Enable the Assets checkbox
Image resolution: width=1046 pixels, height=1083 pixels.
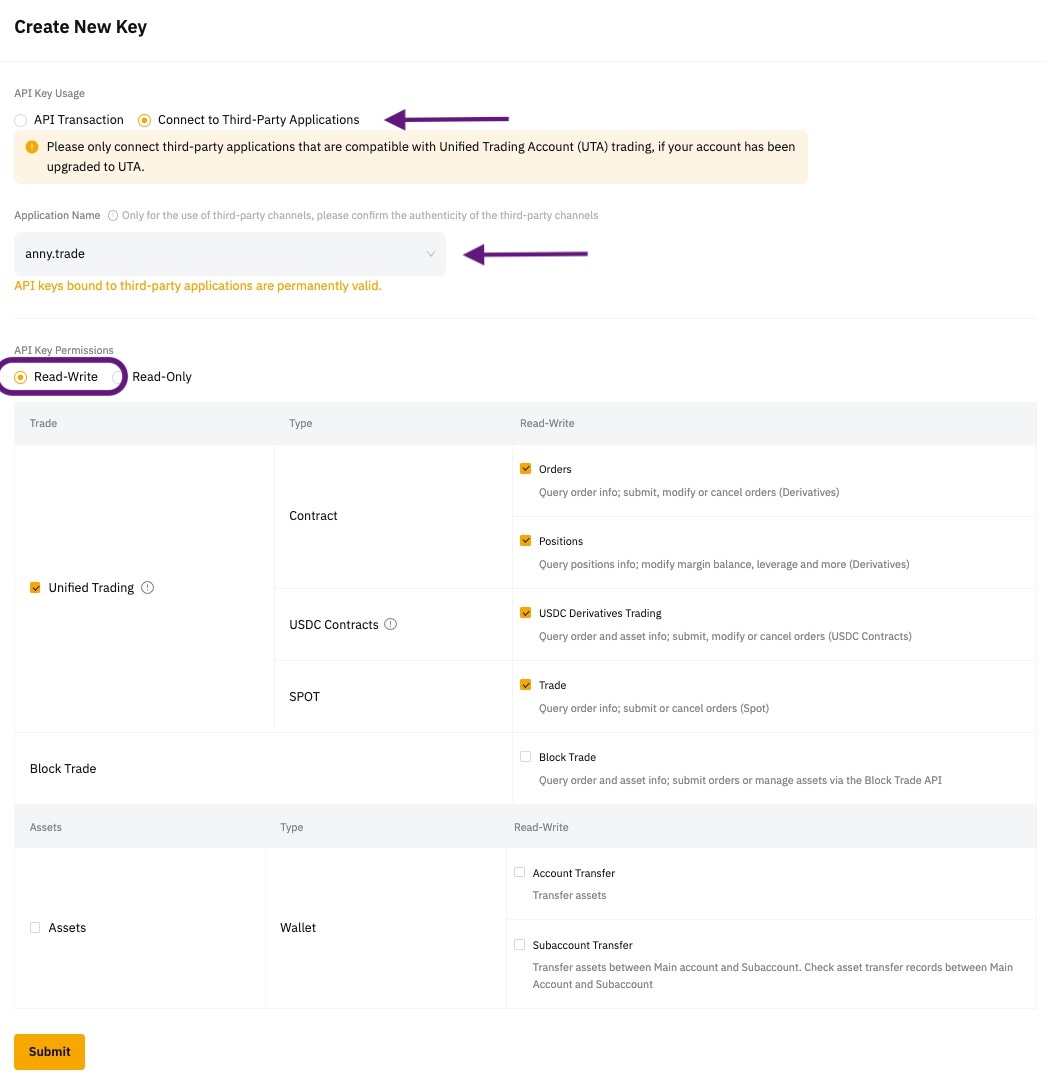click(36, 928)
